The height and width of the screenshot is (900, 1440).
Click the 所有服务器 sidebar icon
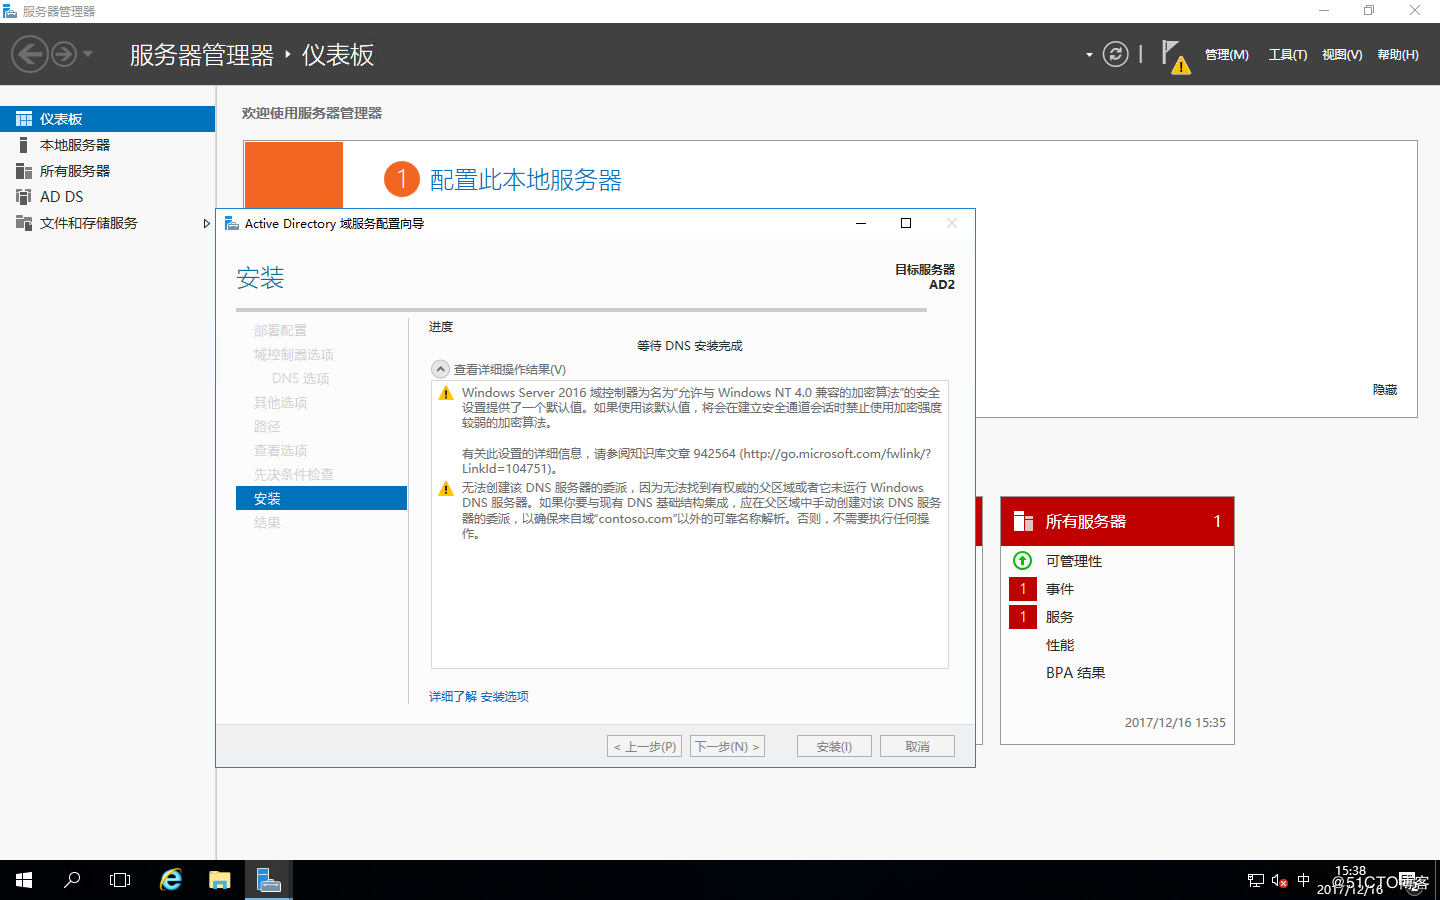point(24,171)
